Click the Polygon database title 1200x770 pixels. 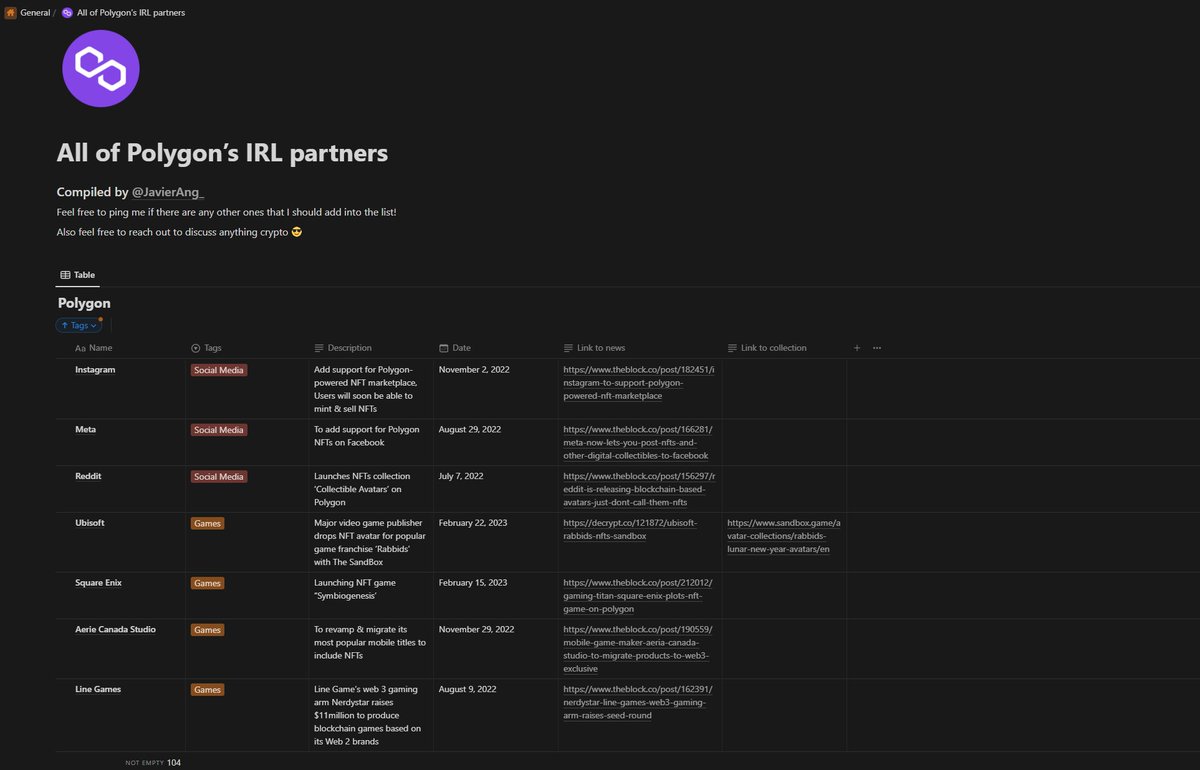pos(84,303)
